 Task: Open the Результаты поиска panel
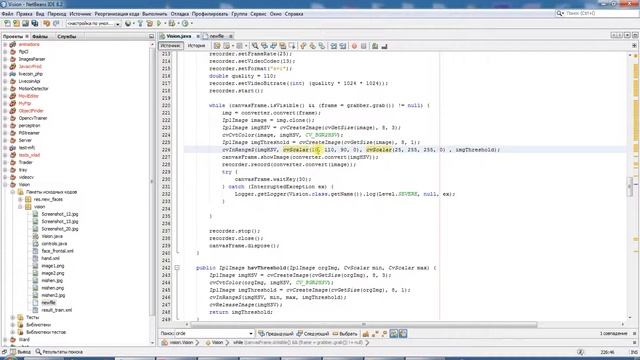59,352
